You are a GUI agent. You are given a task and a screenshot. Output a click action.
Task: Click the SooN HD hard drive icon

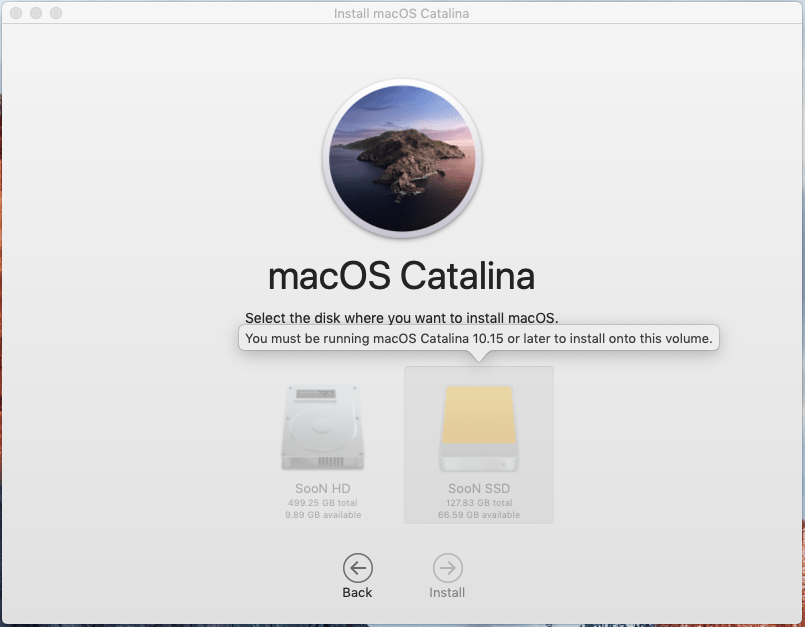click(322, 428)
